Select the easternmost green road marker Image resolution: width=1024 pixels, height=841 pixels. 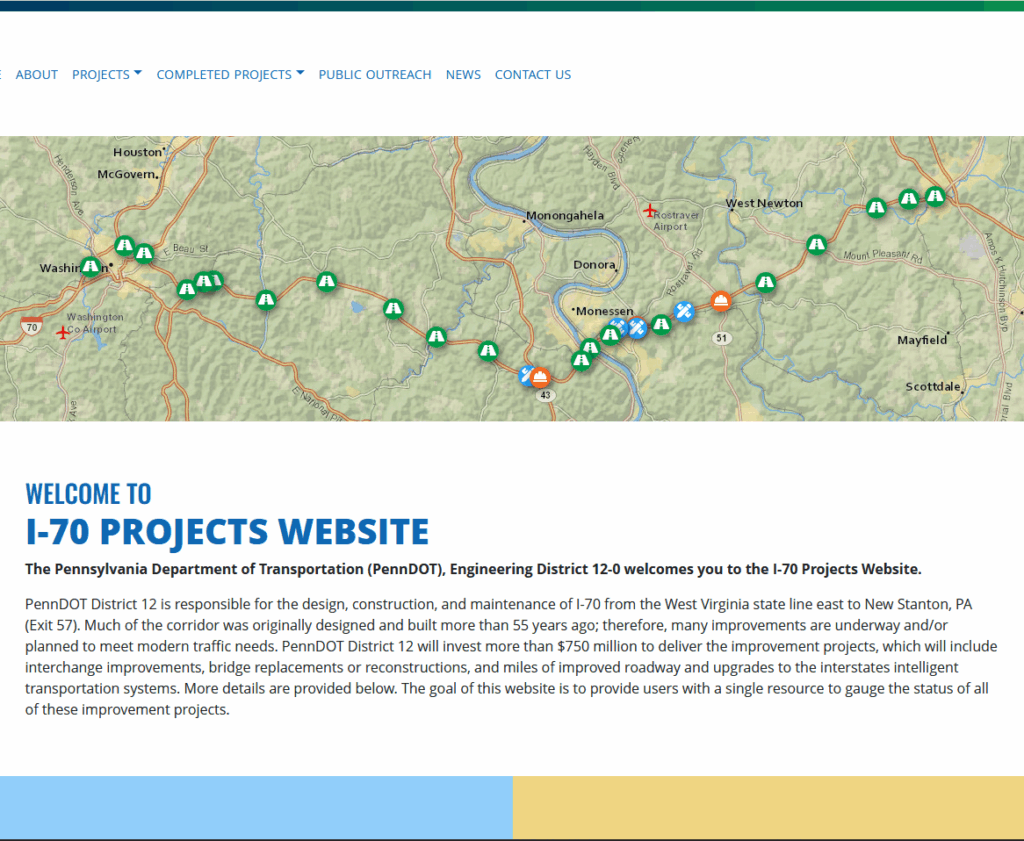click(x=935, y=196)
